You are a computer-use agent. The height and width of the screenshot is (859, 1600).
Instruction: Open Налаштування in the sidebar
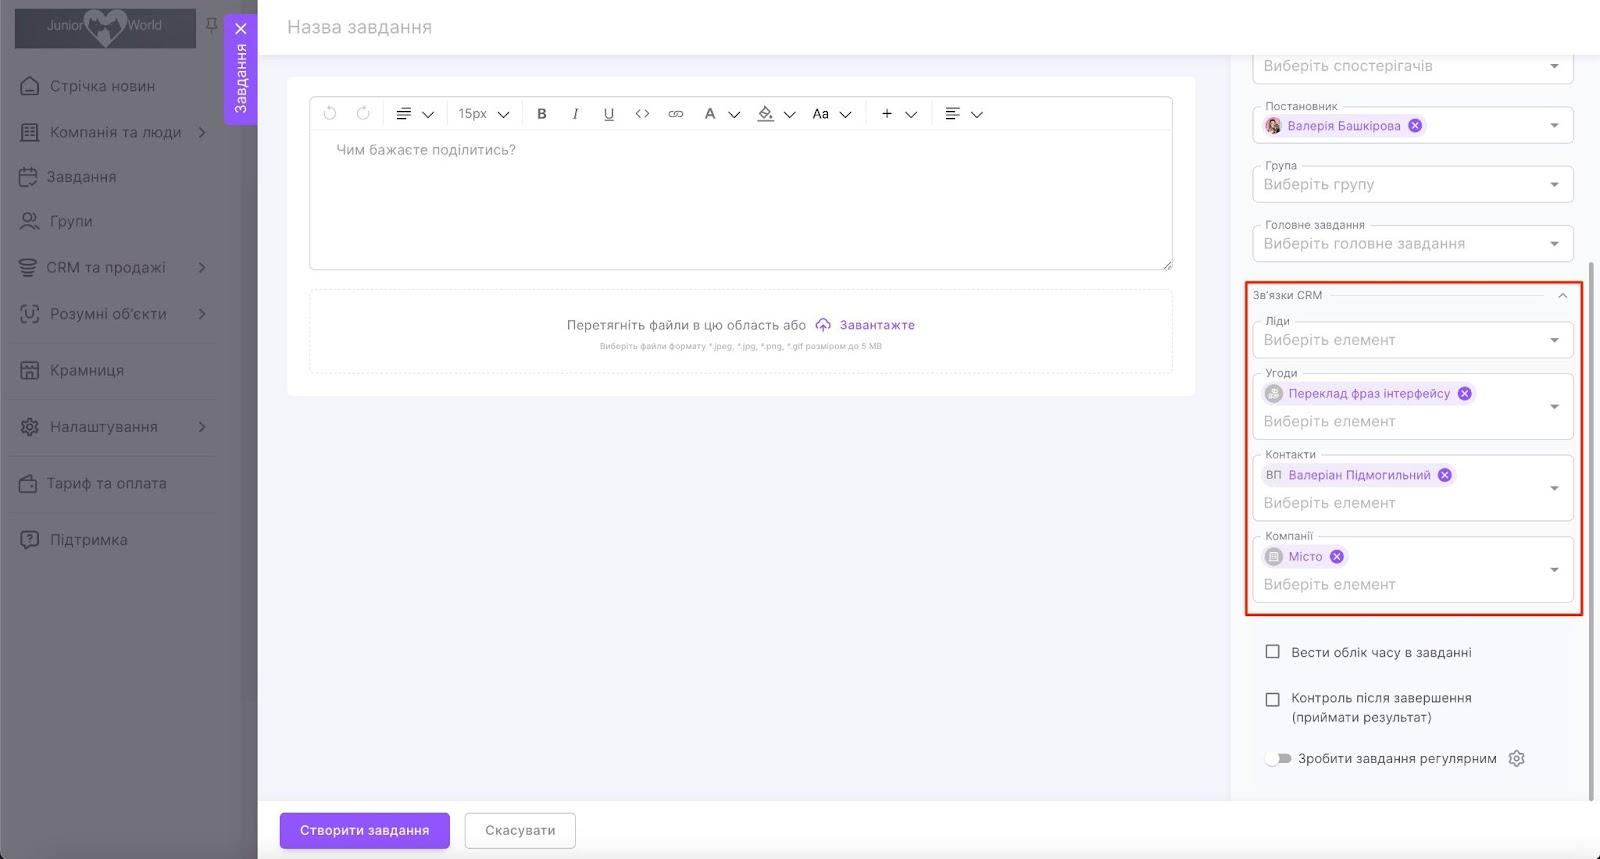pyautogui.click(x=103, y=427)
